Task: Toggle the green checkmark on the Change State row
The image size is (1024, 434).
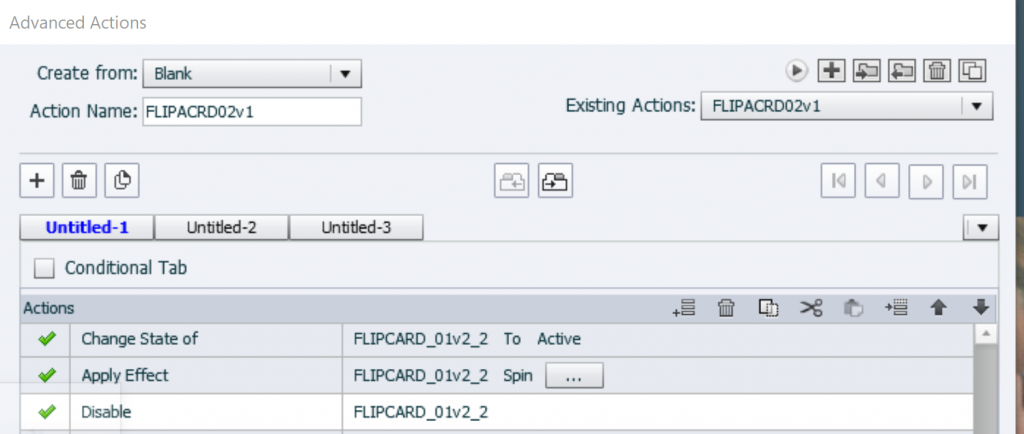Action: coord(46,339)
